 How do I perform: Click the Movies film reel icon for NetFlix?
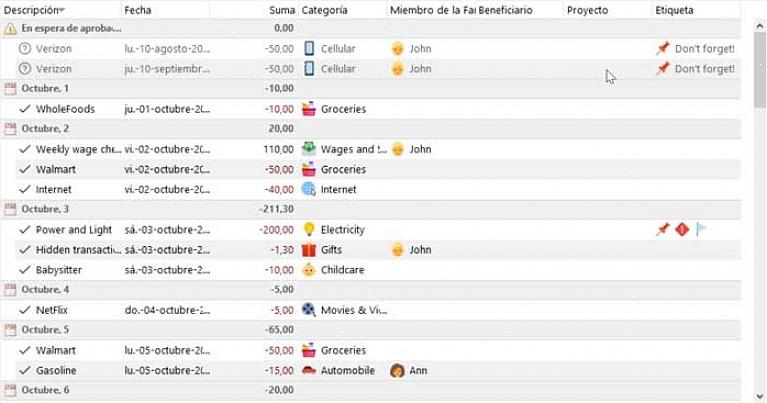pos(309,310)
